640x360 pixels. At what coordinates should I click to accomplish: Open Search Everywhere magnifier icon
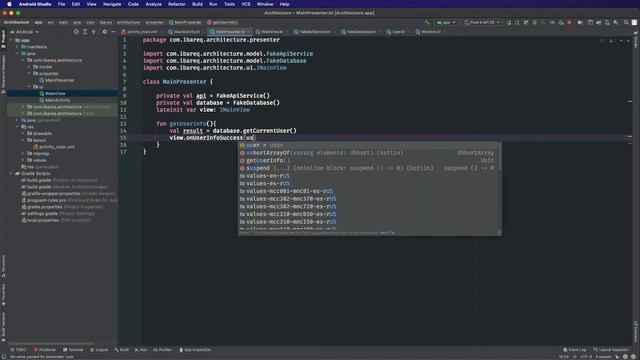(x=626, y=22)
